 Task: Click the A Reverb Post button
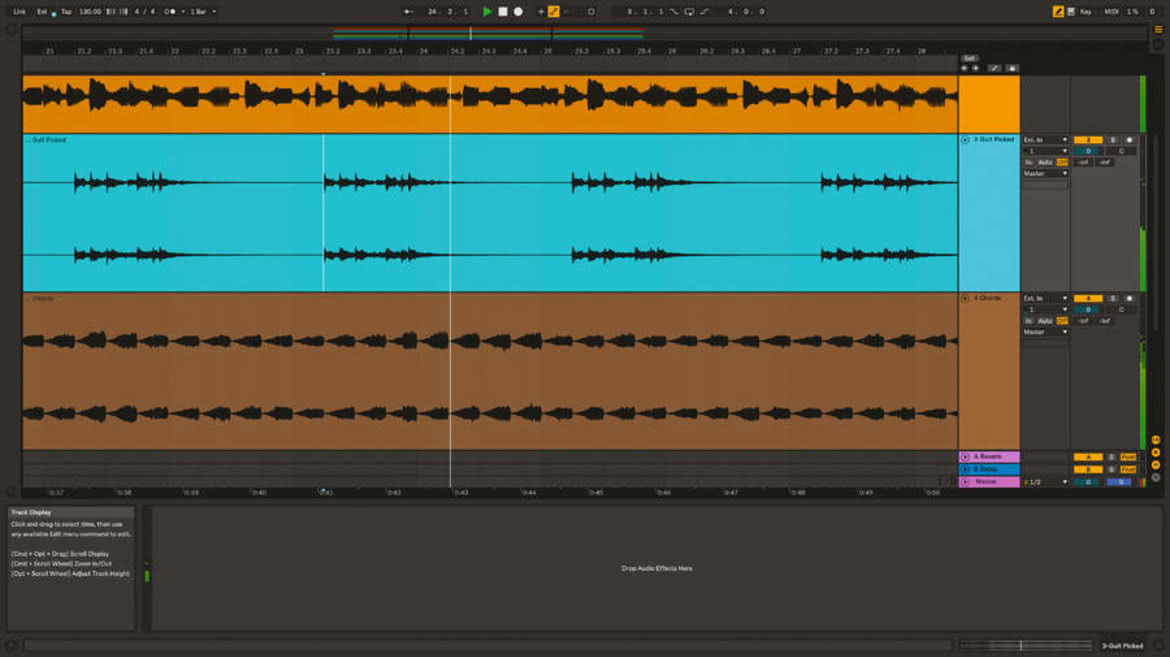pyautogui.click(x=1128, y=457)
